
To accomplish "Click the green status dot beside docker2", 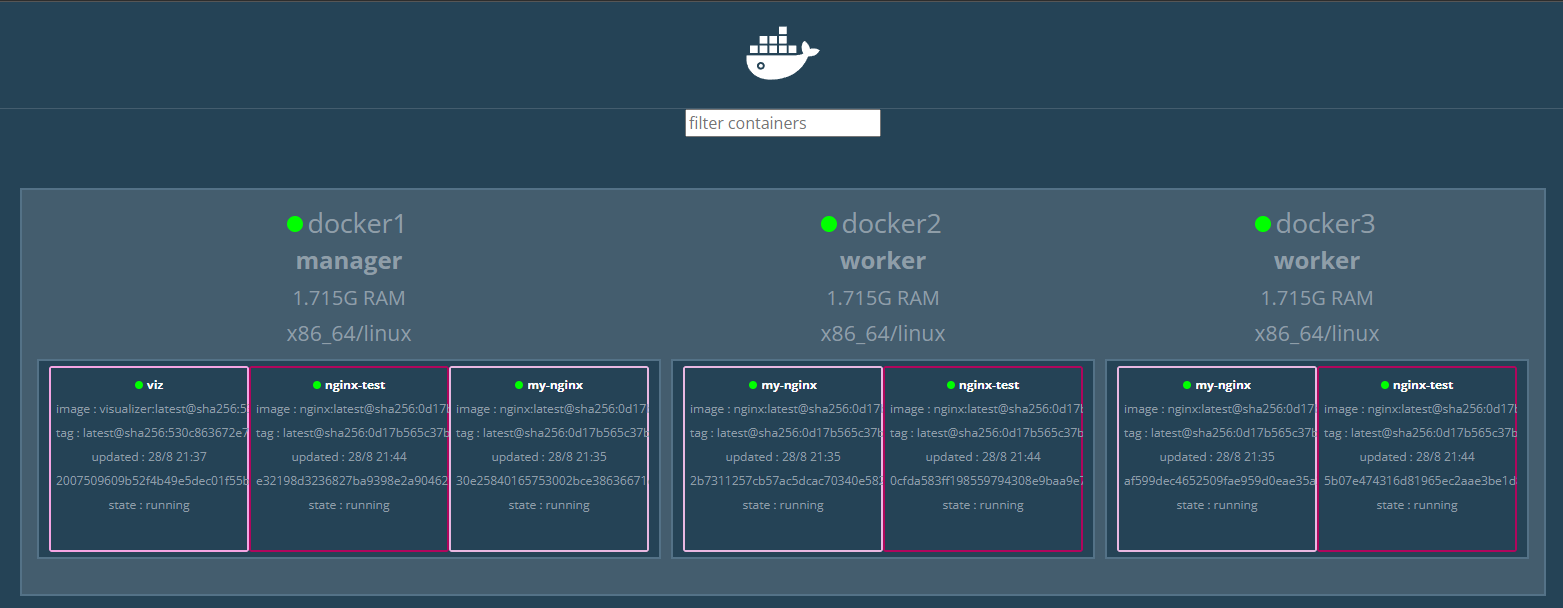I will (x=829, y=224).
